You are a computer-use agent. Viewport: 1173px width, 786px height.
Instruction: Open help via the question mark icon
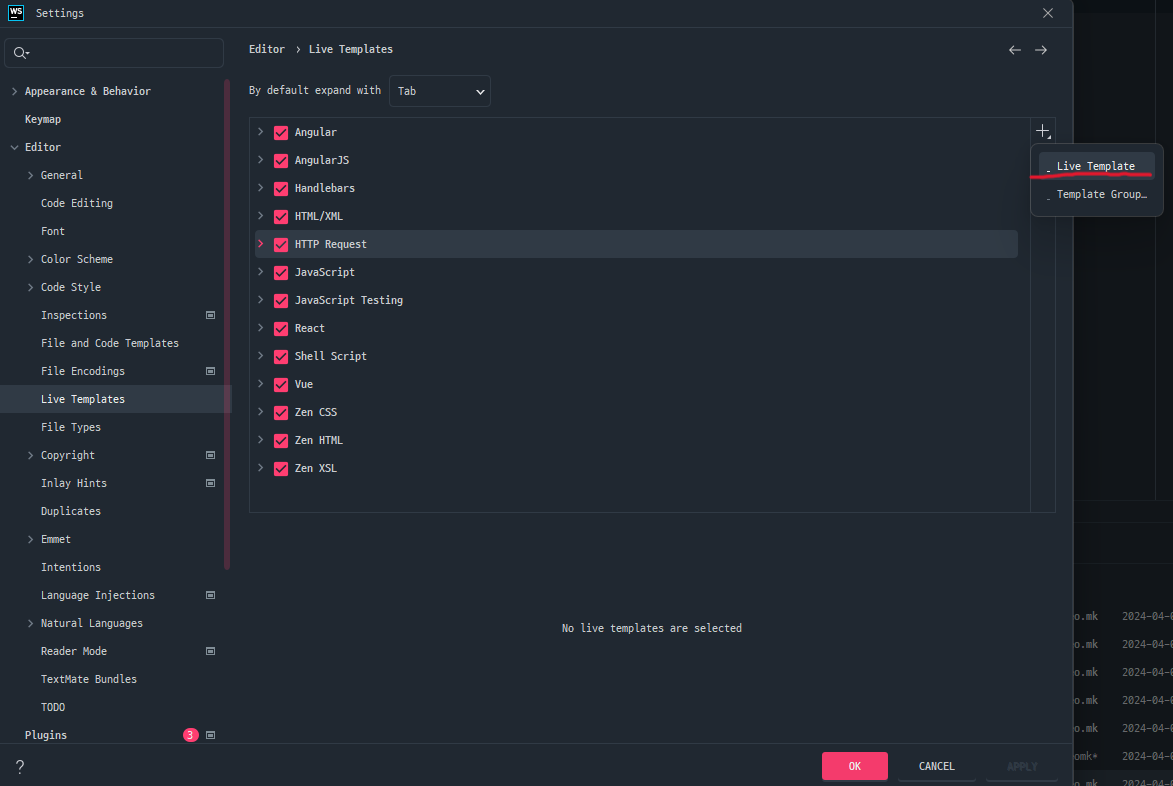[x=20, y=766]
